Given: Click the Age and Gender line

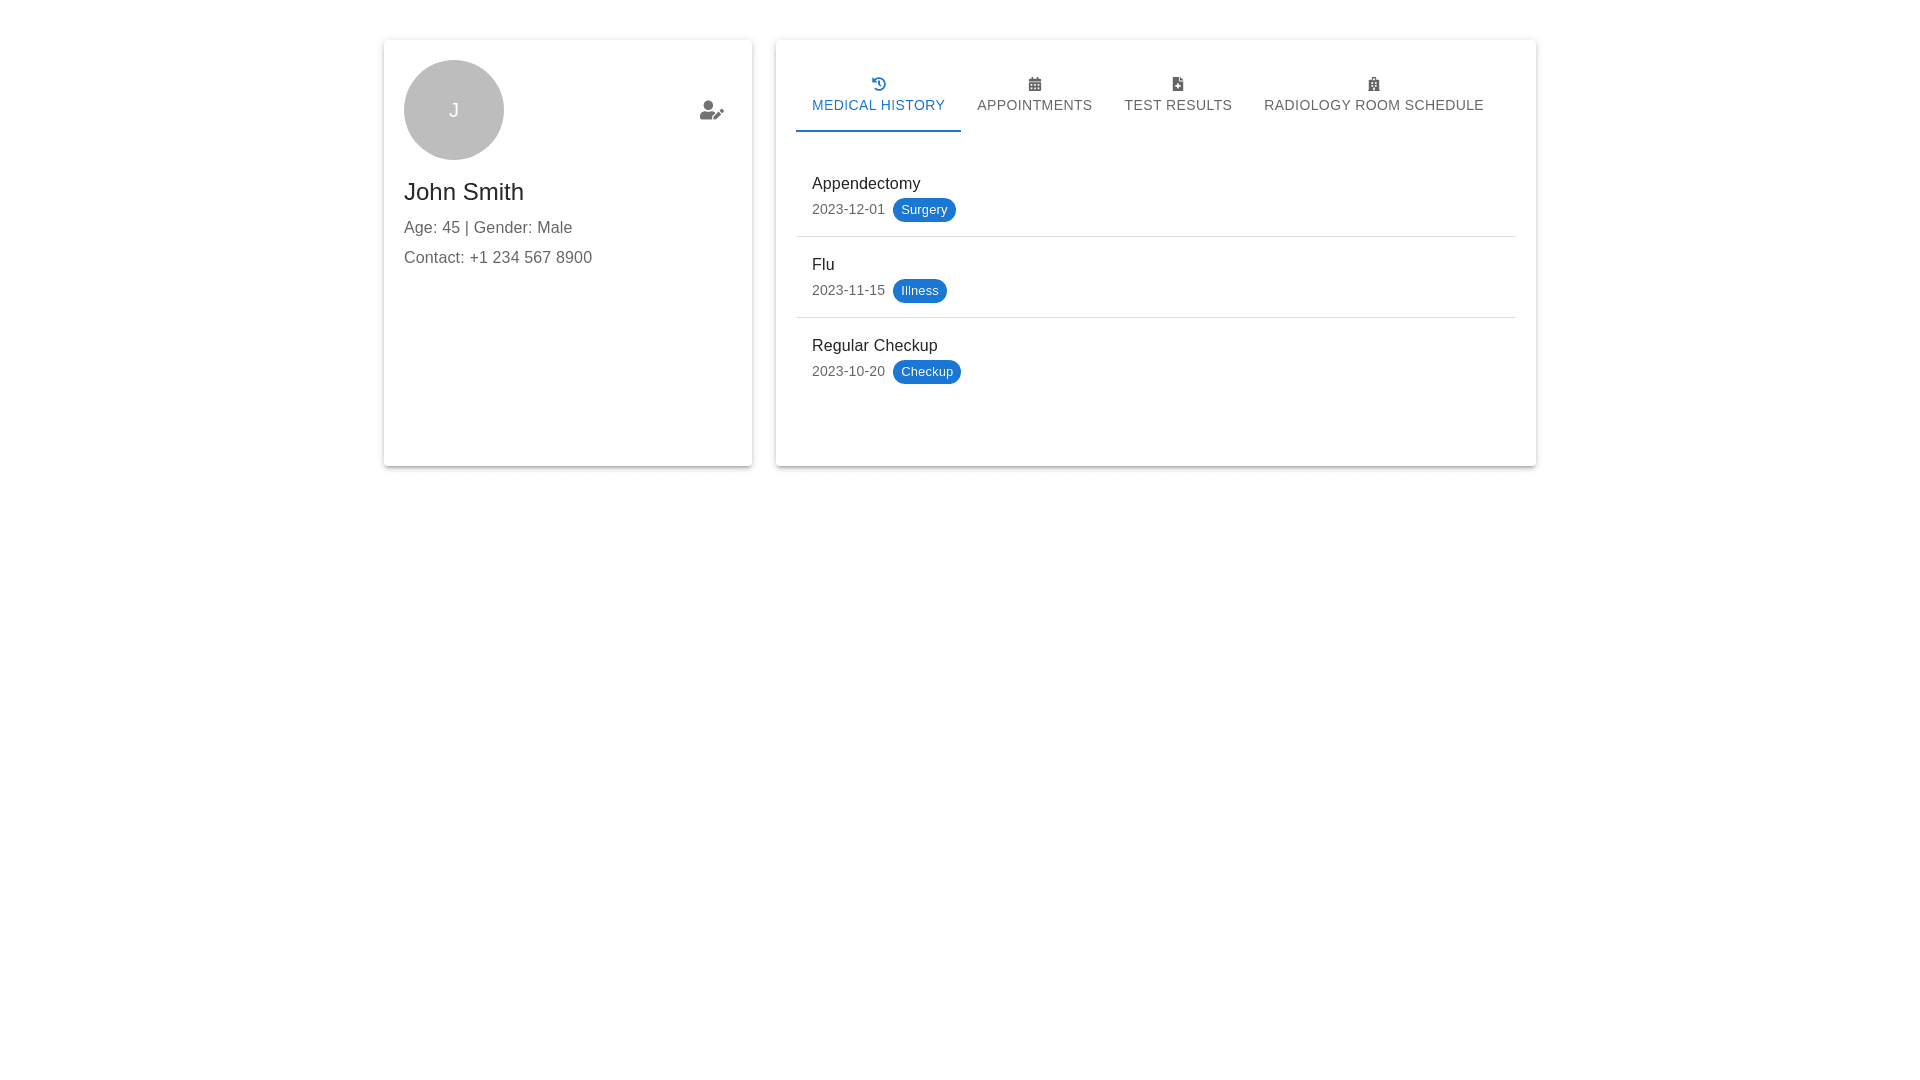Looking at the screenshot, I should point(488,228).
